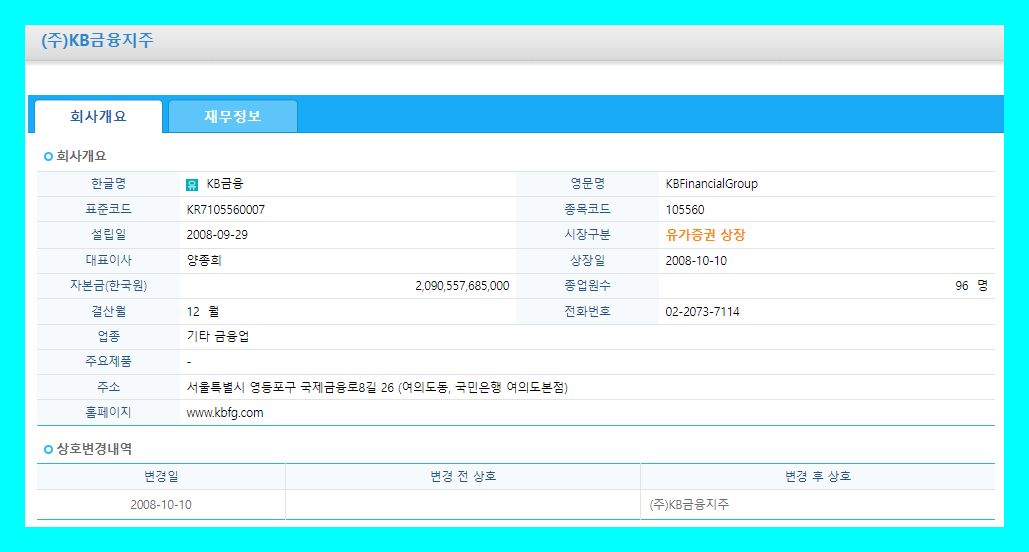
Task: Open the www.kbfg.com homepage link
Action: 225,413
